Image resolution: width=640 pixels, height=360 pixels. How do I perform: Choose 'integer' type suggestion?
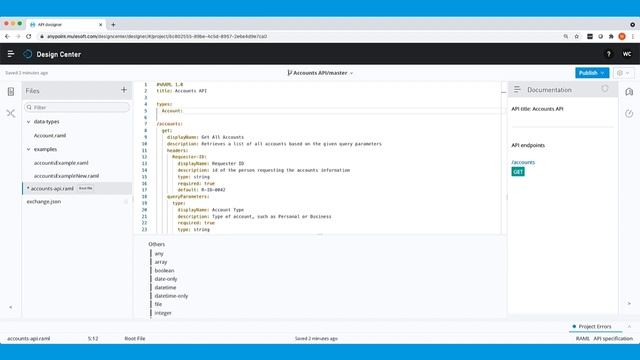(163, 313)
